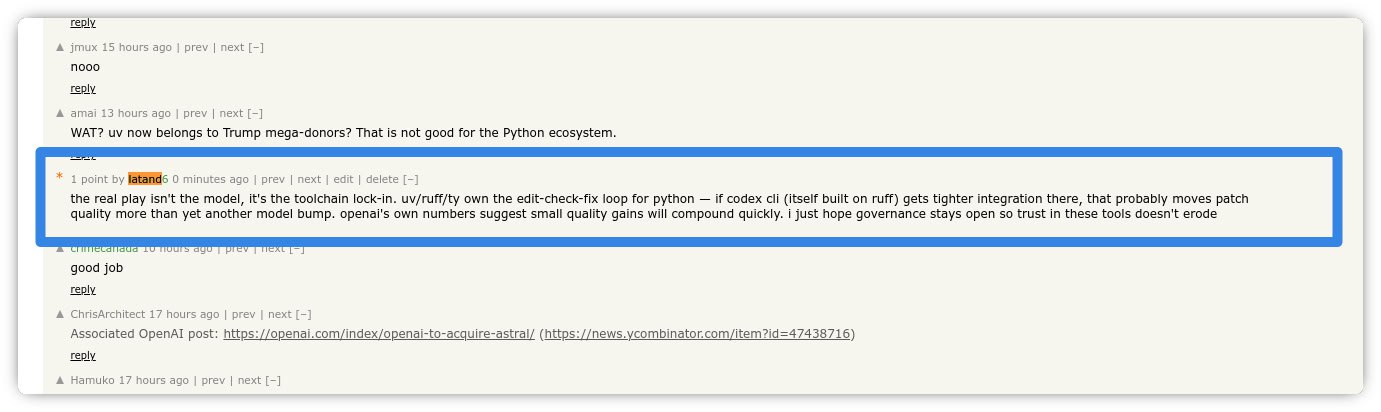Viewport: 1381px width, 412px height.
Task: Open latand6 user profile
Action: point(148,179)
